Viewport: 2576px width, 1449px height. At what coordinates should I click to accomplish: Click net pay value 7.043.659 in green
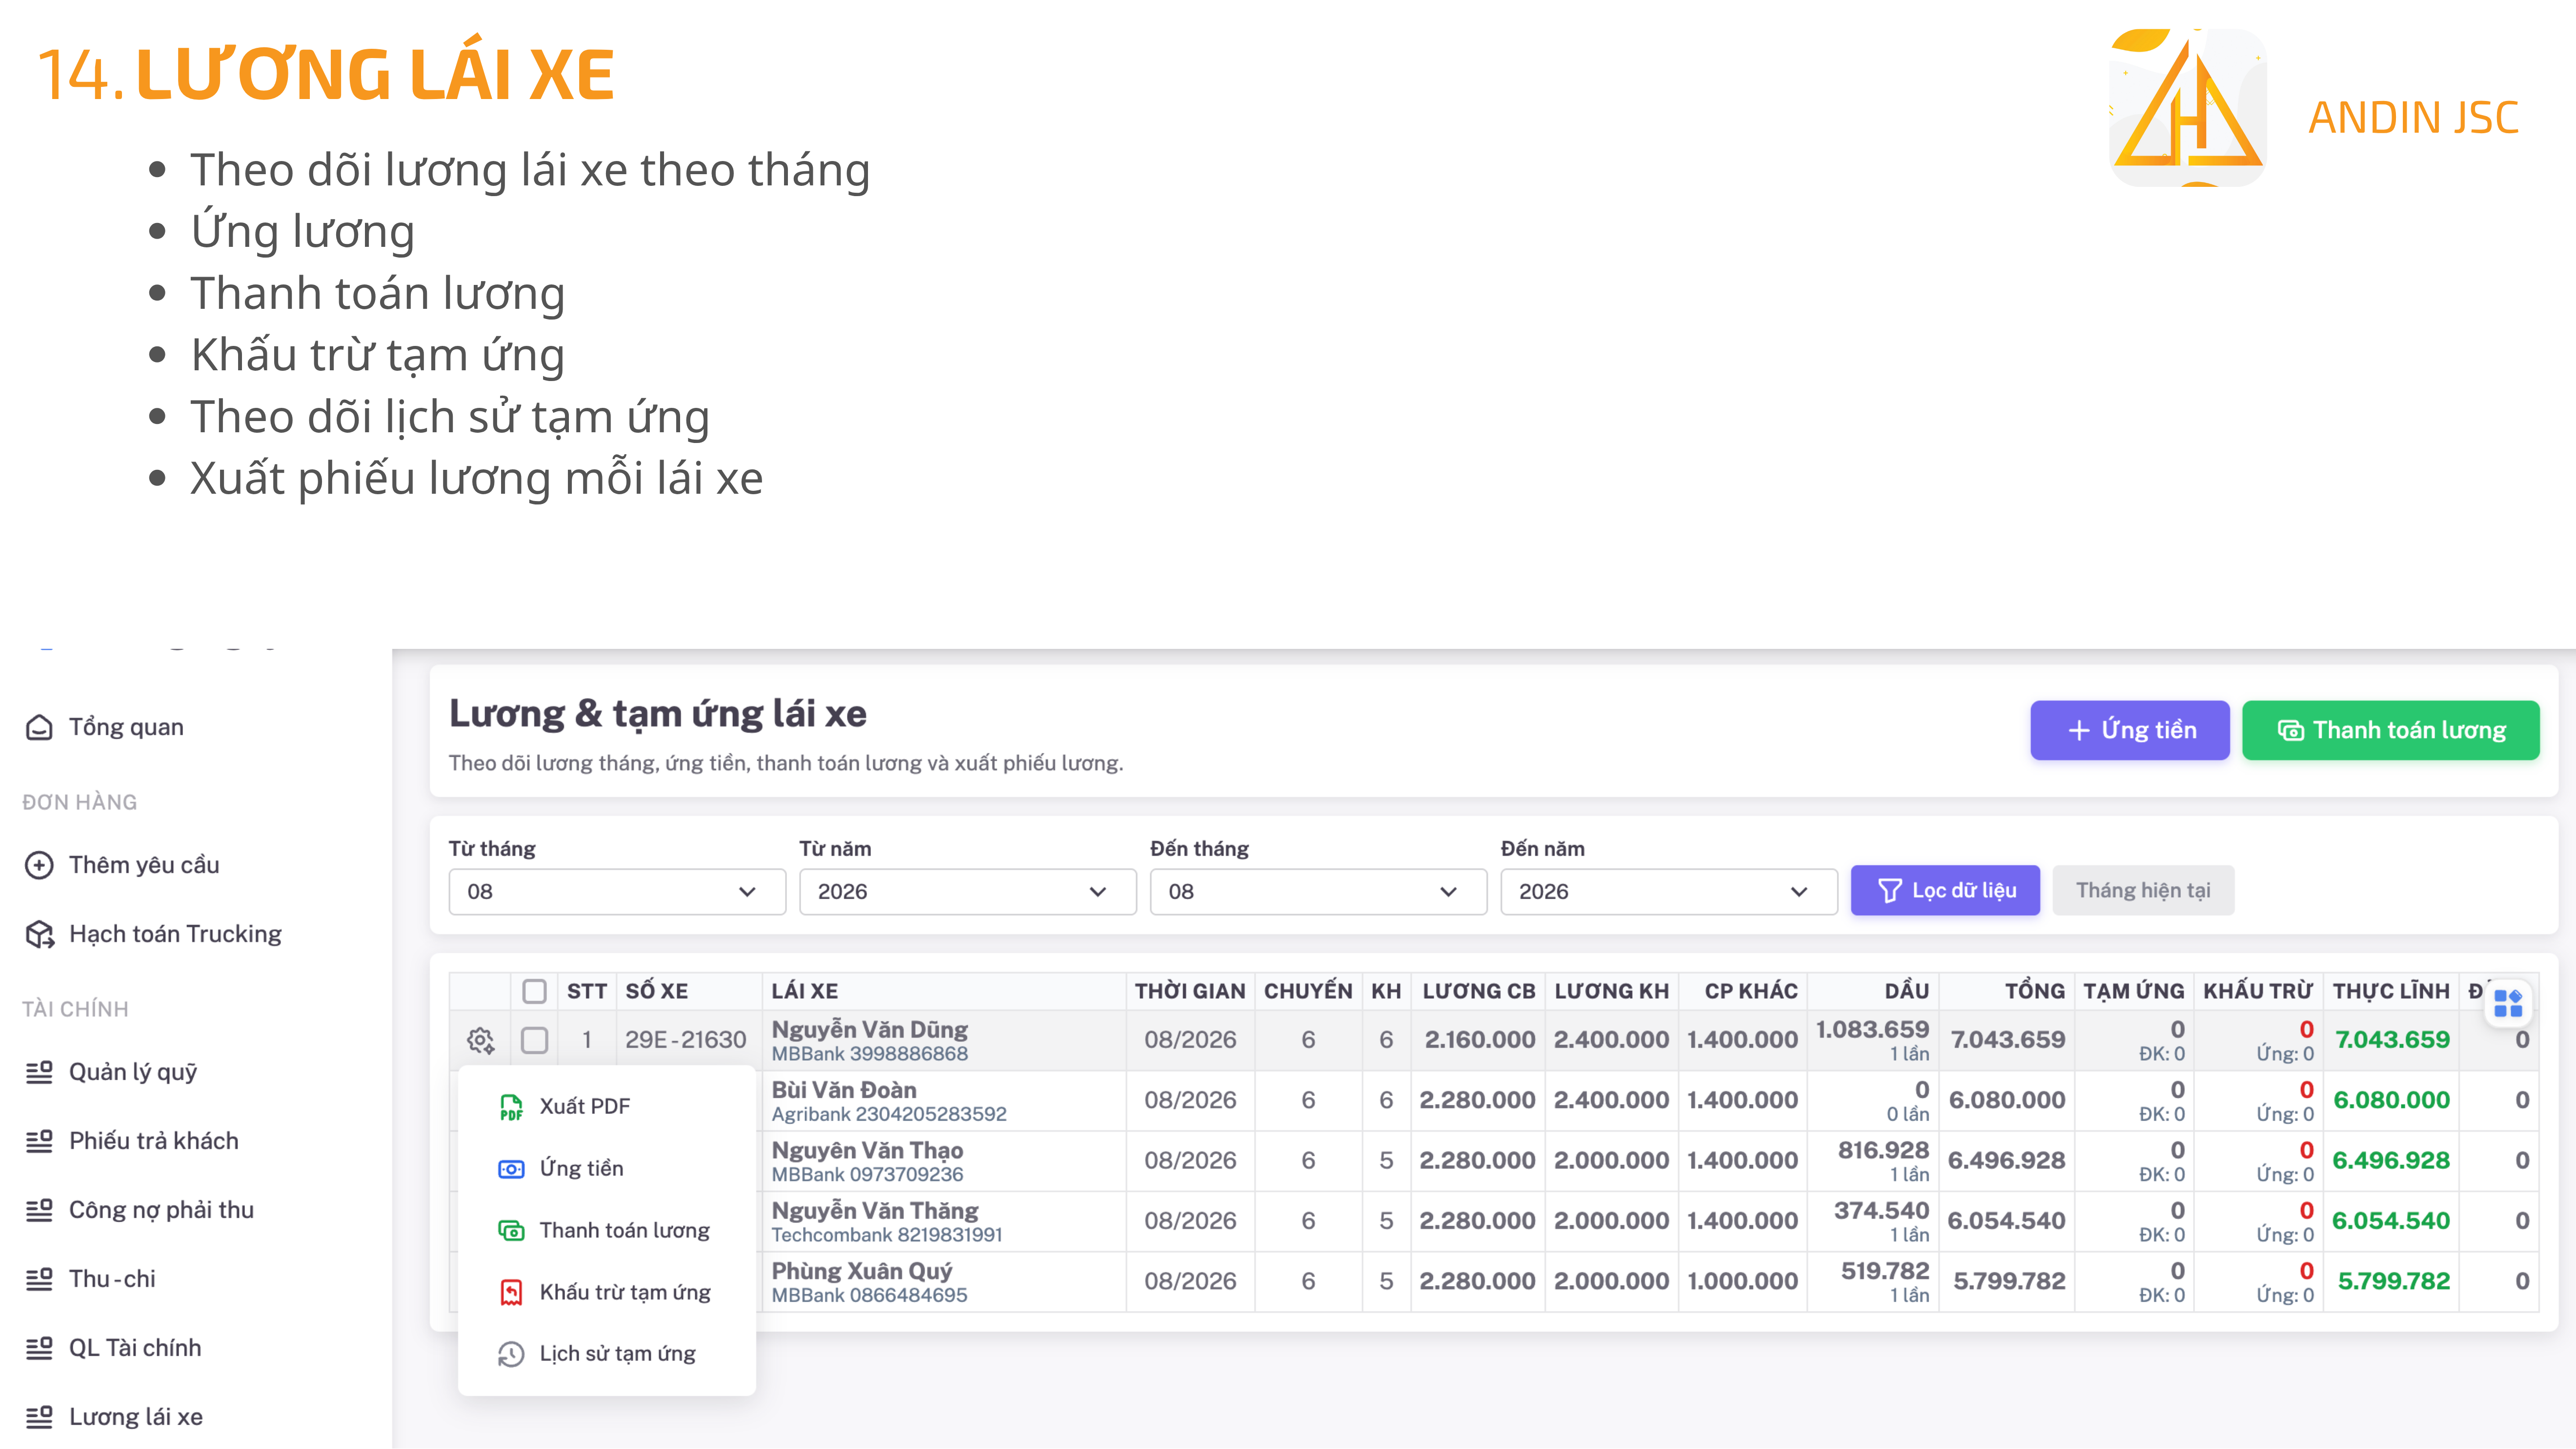point(2392,1040)
